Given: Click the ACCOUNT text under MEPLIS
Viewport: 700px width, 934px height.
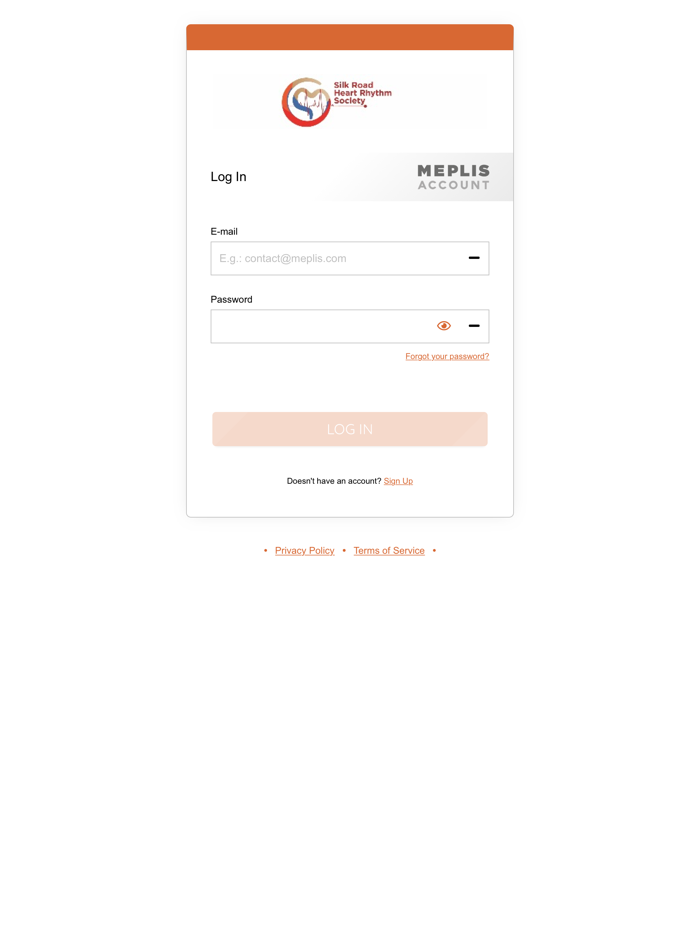Looking at the screenshot, I should point(453,185).
